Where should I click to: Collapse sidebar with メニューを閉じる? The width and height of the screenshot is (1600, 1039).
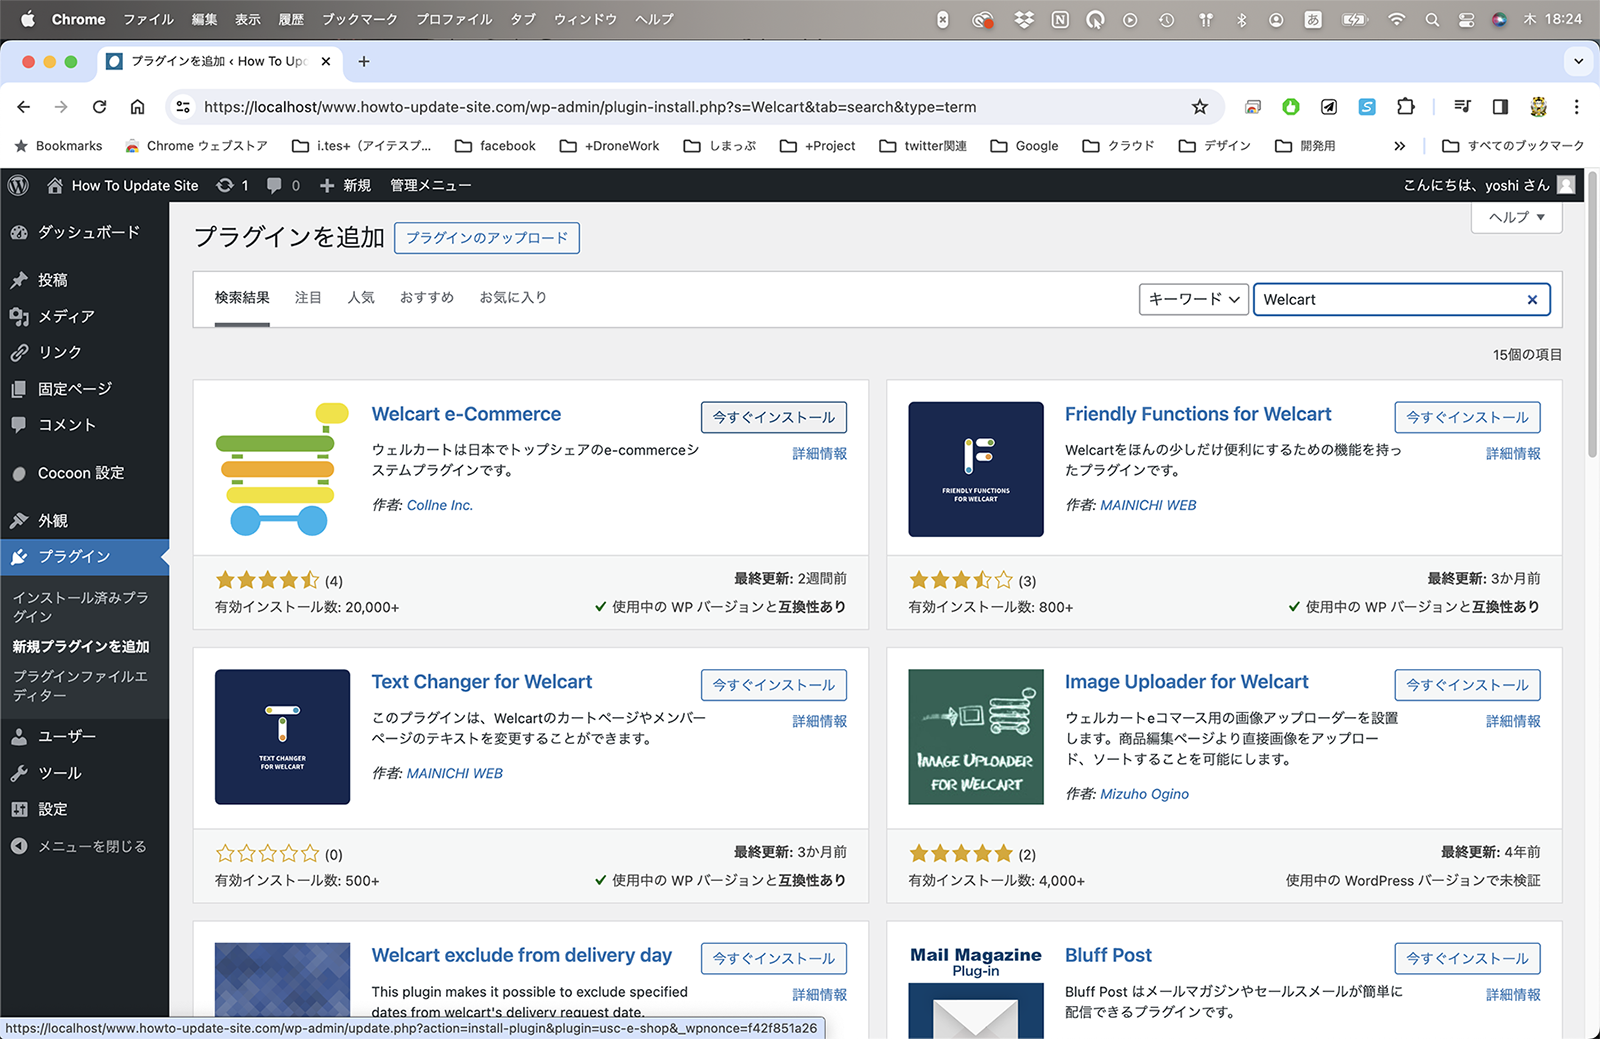point(85,846)
